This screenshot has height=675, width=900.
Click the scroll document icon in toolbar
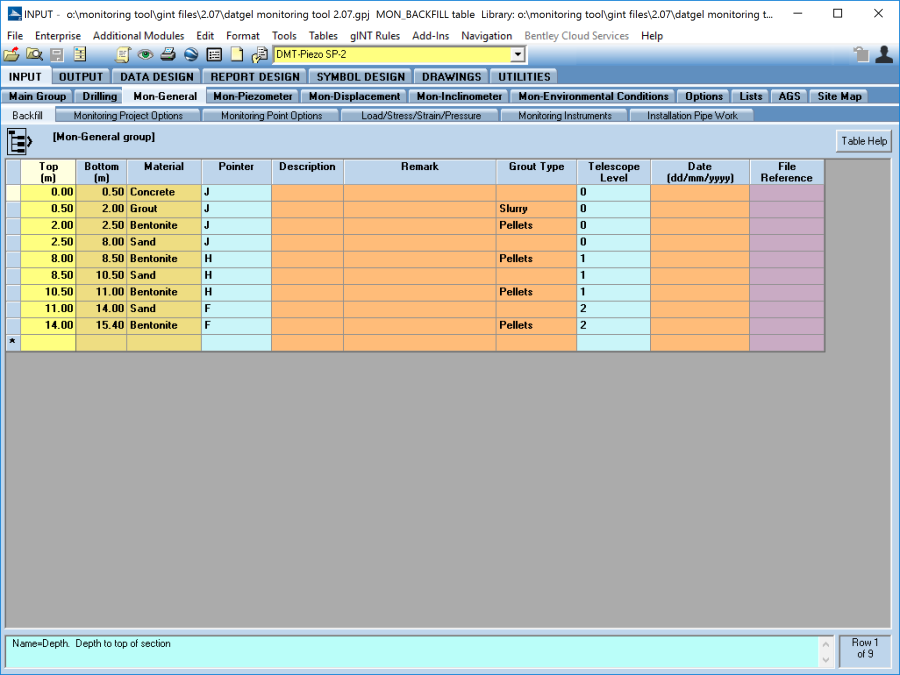coord(124,55)
